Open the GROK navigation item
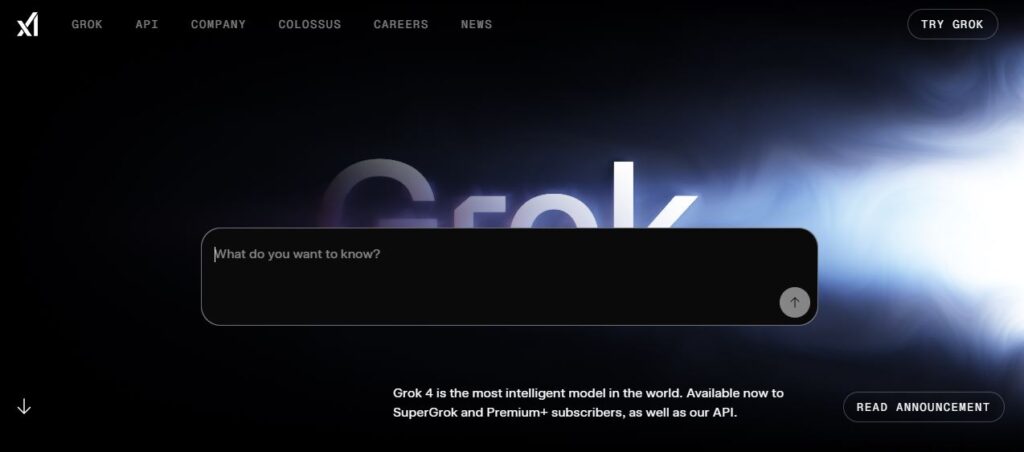 (87, 24)
